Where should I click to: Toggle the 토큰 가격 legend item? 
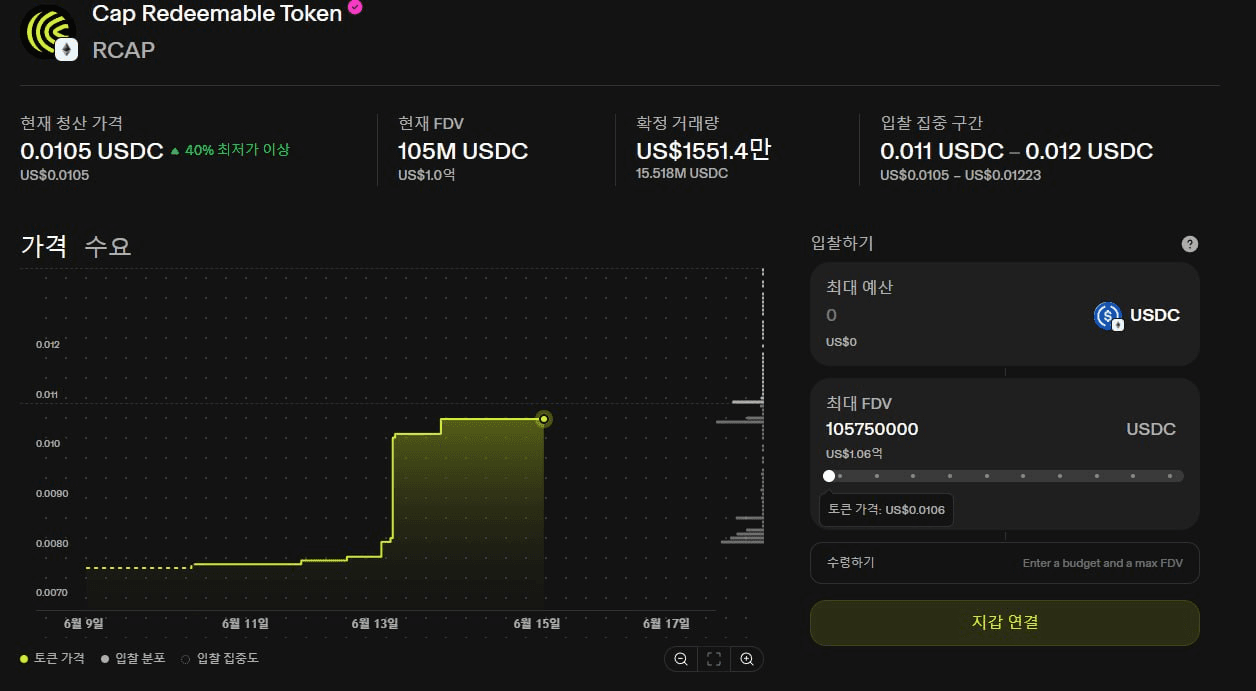point(54,658)
